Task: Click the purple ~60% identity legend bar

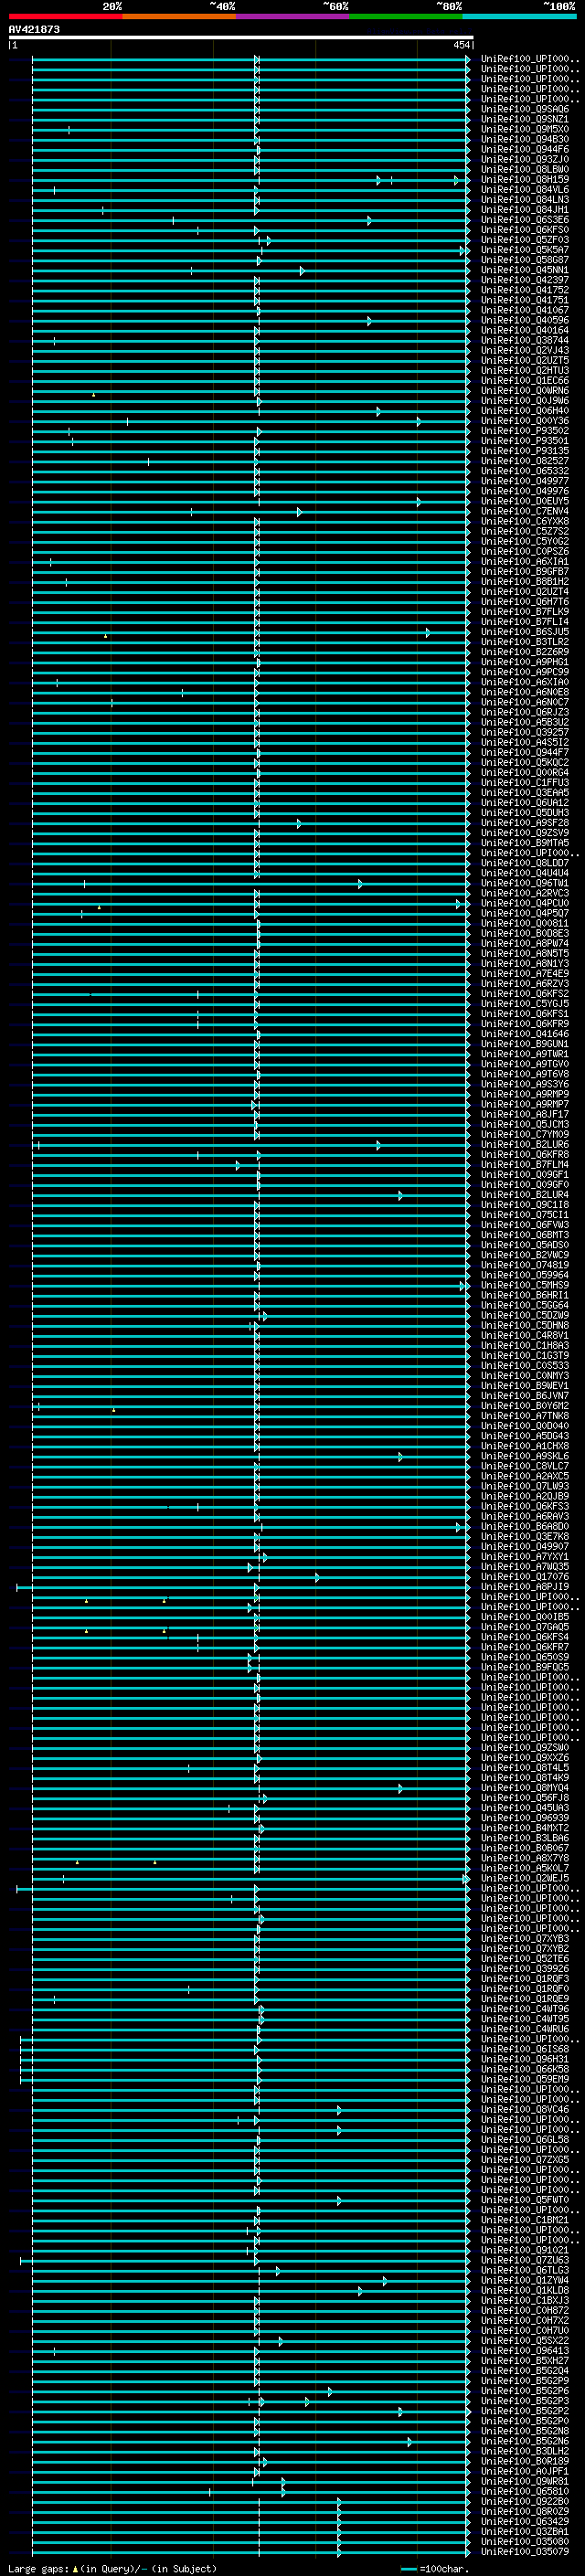Action: point(292,17)
